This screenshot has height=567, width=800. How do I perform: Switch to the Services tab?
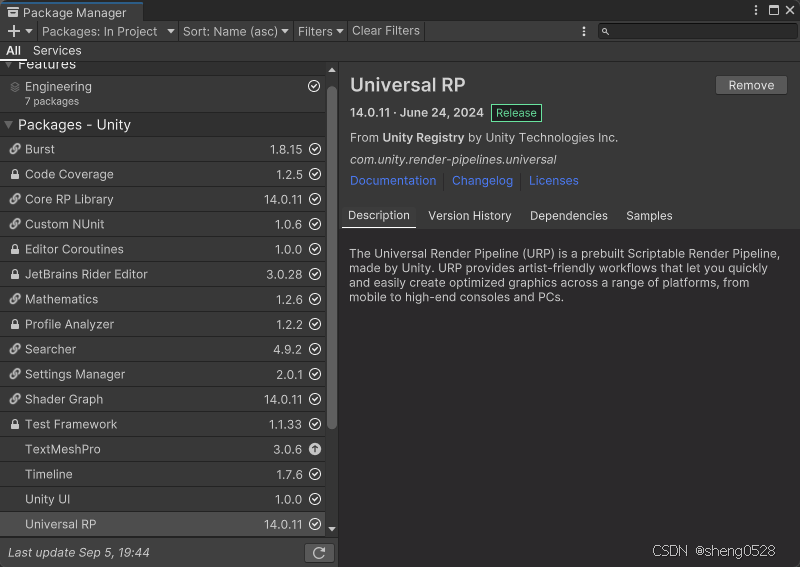pos(57,51)
